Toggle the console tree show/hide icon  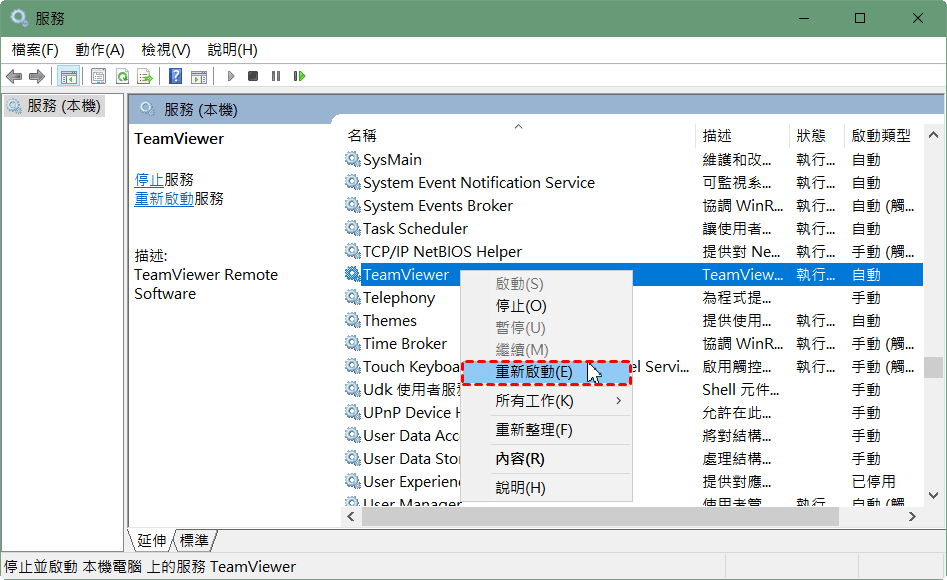(69, 76)
